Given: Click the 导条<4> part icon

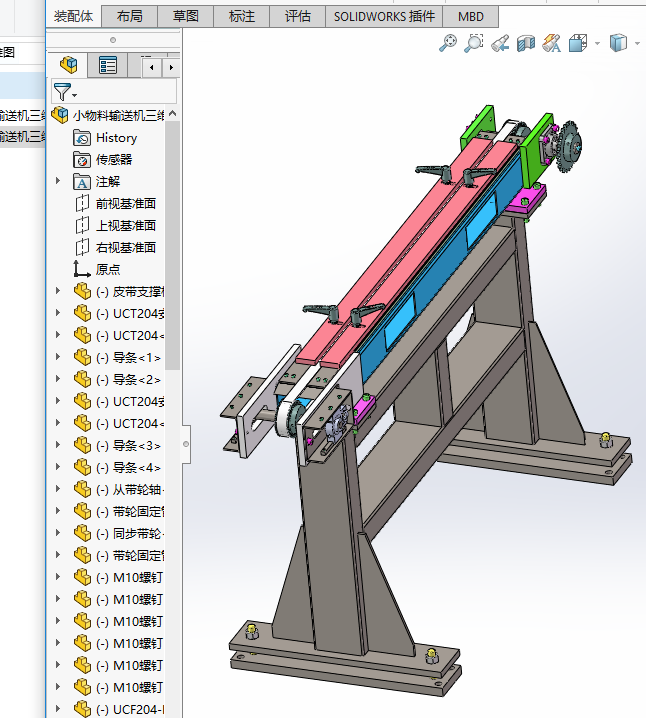Looking at the screenshot, I should click(x=82, y=467).
